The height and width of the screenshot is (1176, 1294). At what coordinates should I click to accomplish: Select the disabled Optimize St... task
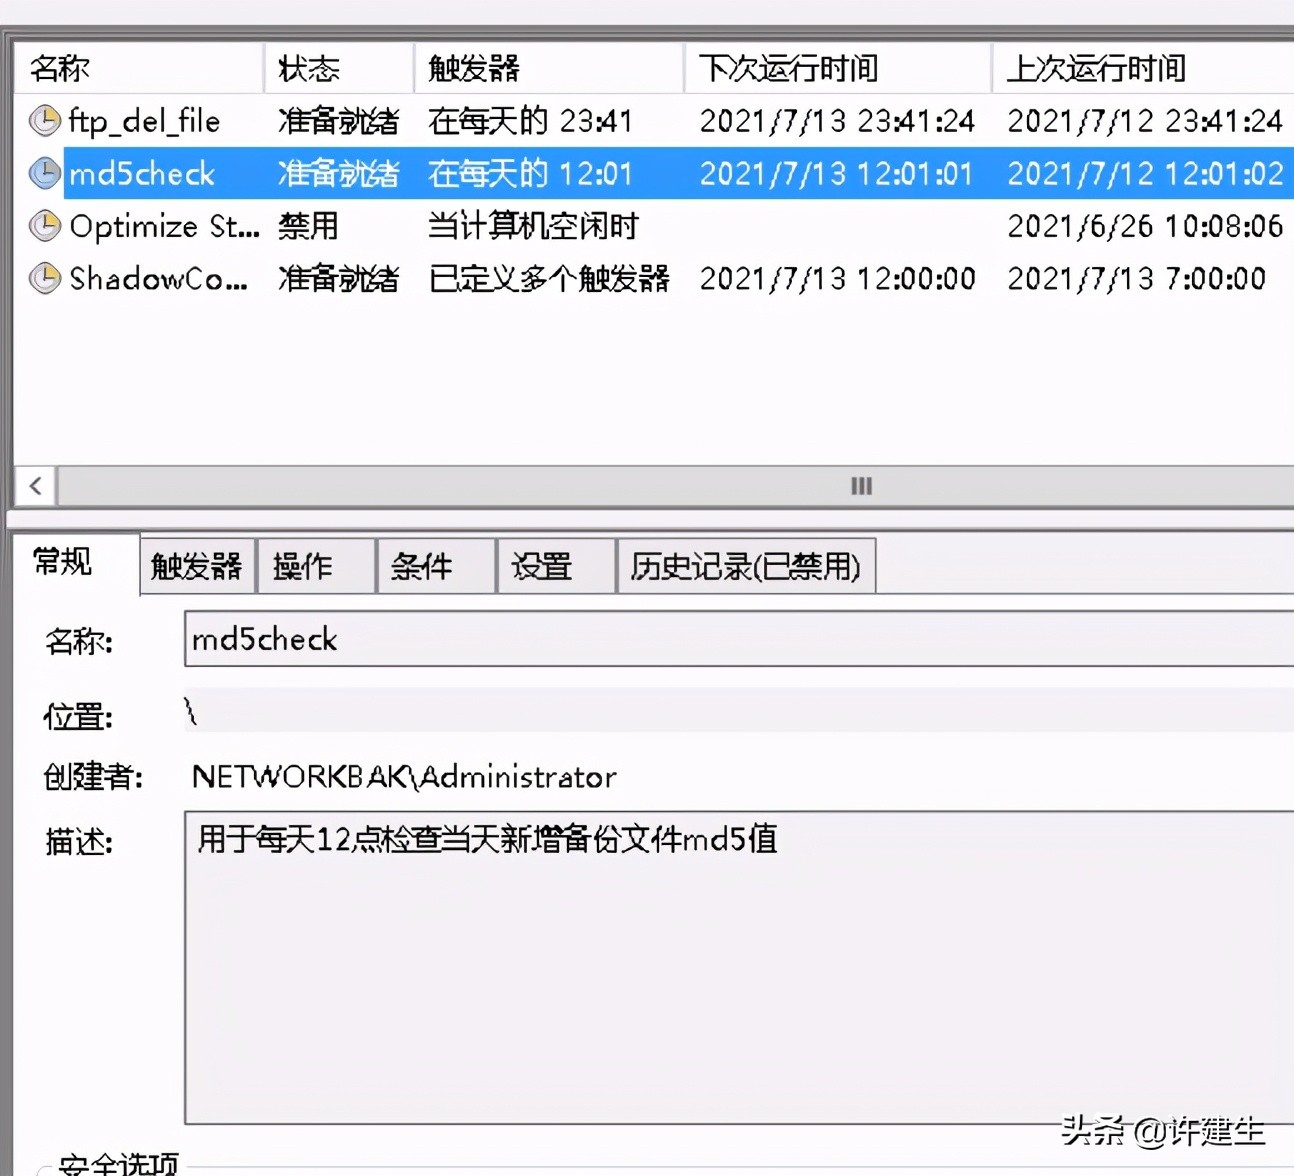coord(160,226)
